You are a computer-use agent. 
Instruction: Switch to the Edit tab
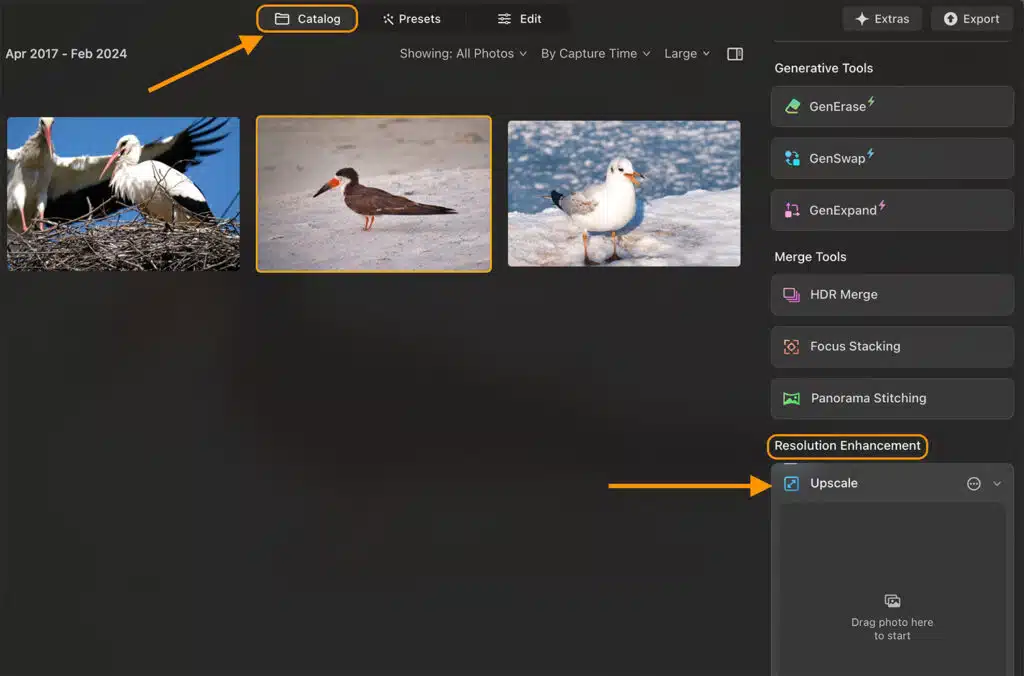(x=520, y=19)
